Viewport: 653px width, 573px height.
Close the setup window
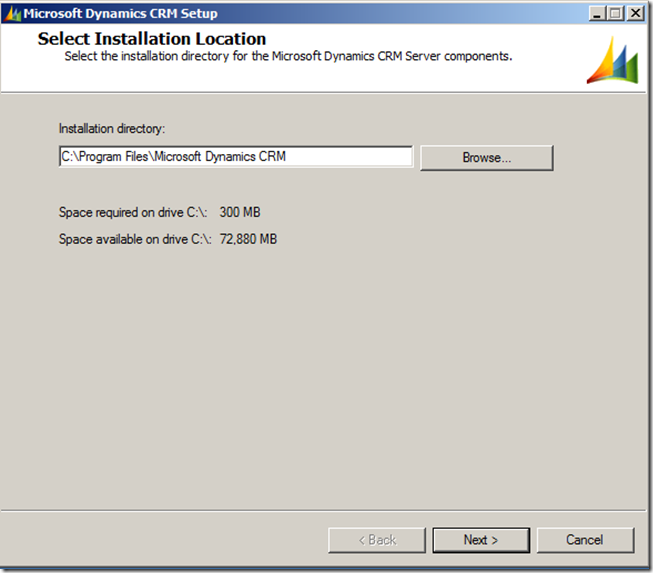[636, 14]
